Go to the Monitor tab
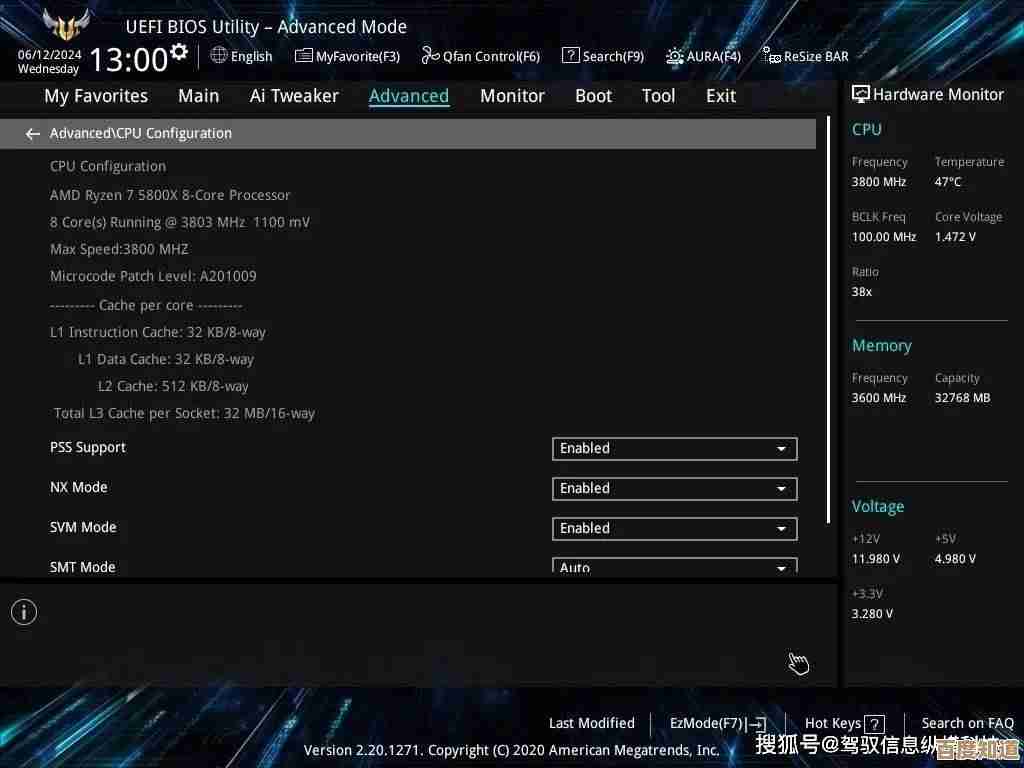 pos(512,96)
